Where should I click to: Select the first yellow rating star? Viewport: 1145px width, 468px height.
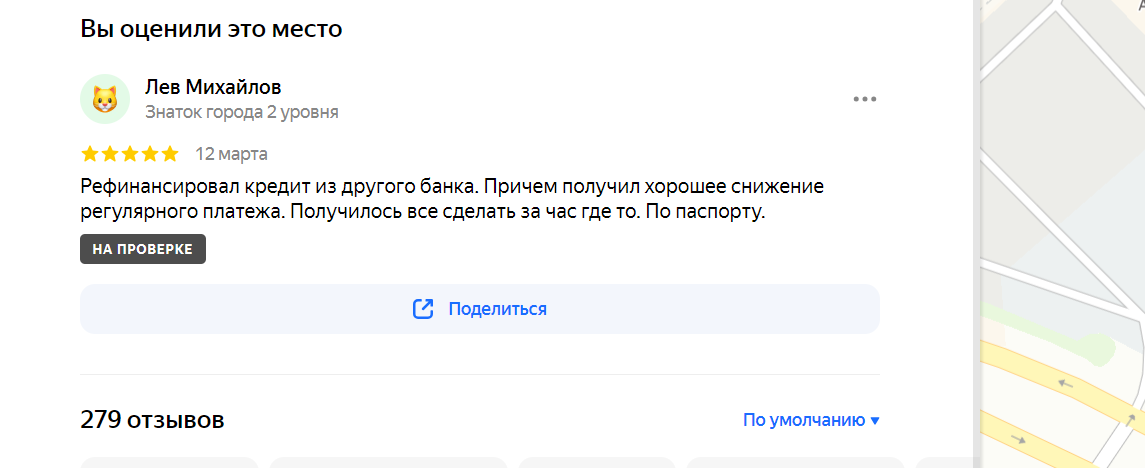coord(89,154)
